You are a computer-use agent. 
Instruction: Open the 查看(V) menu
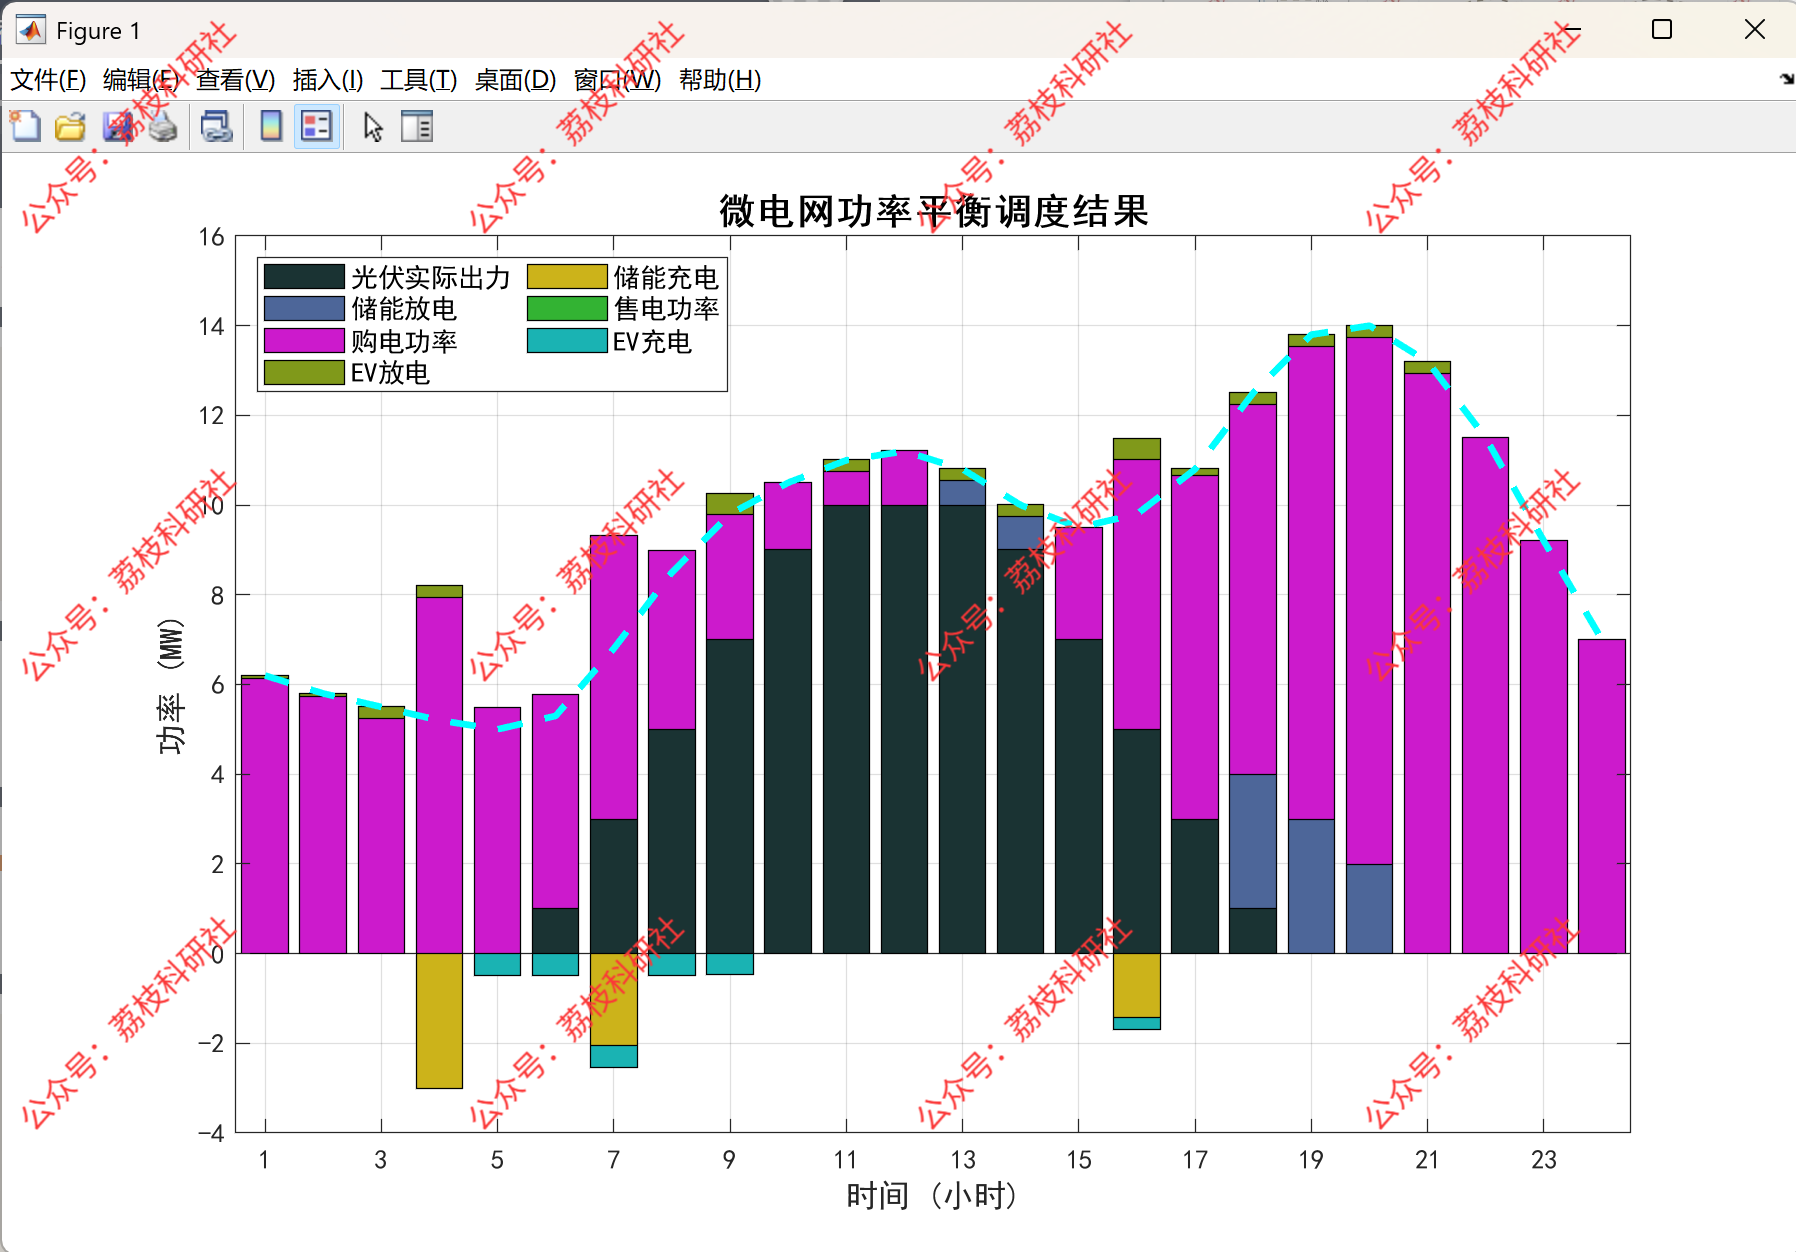click(236, 80)
